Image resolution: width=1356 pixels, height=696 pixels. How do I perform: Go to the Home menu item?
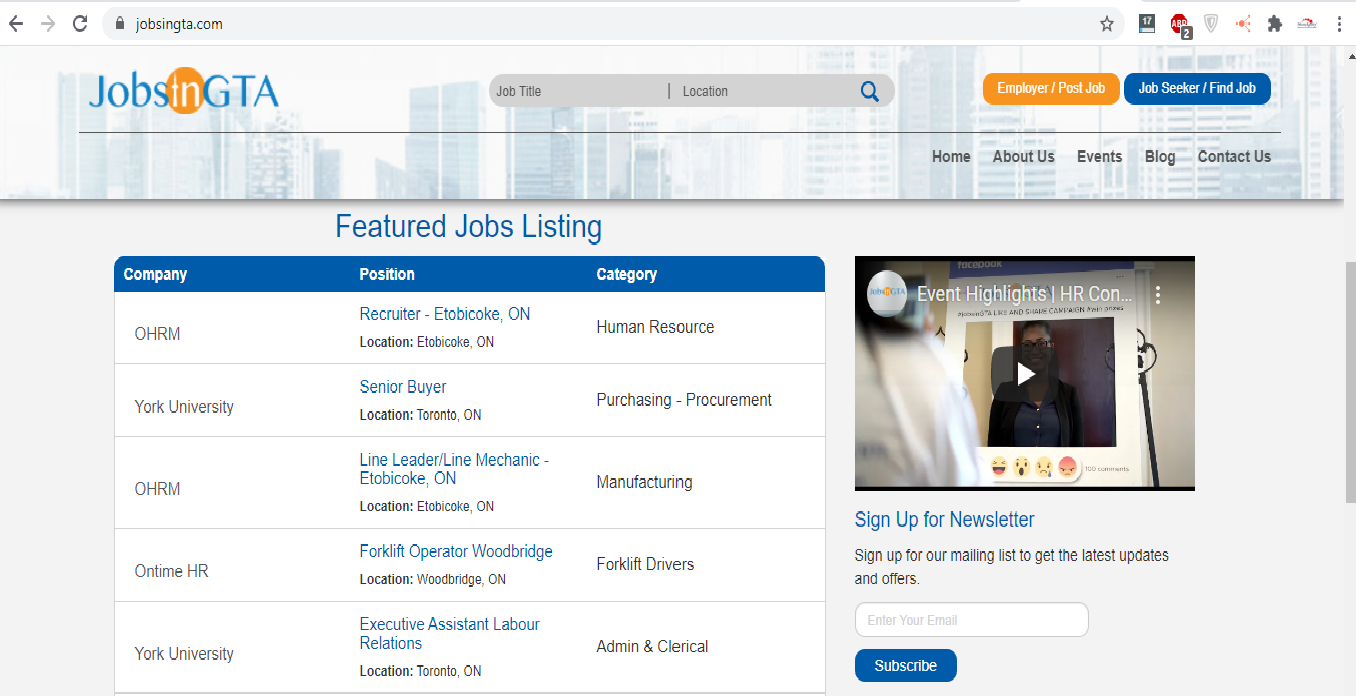[x=951, y=156]
